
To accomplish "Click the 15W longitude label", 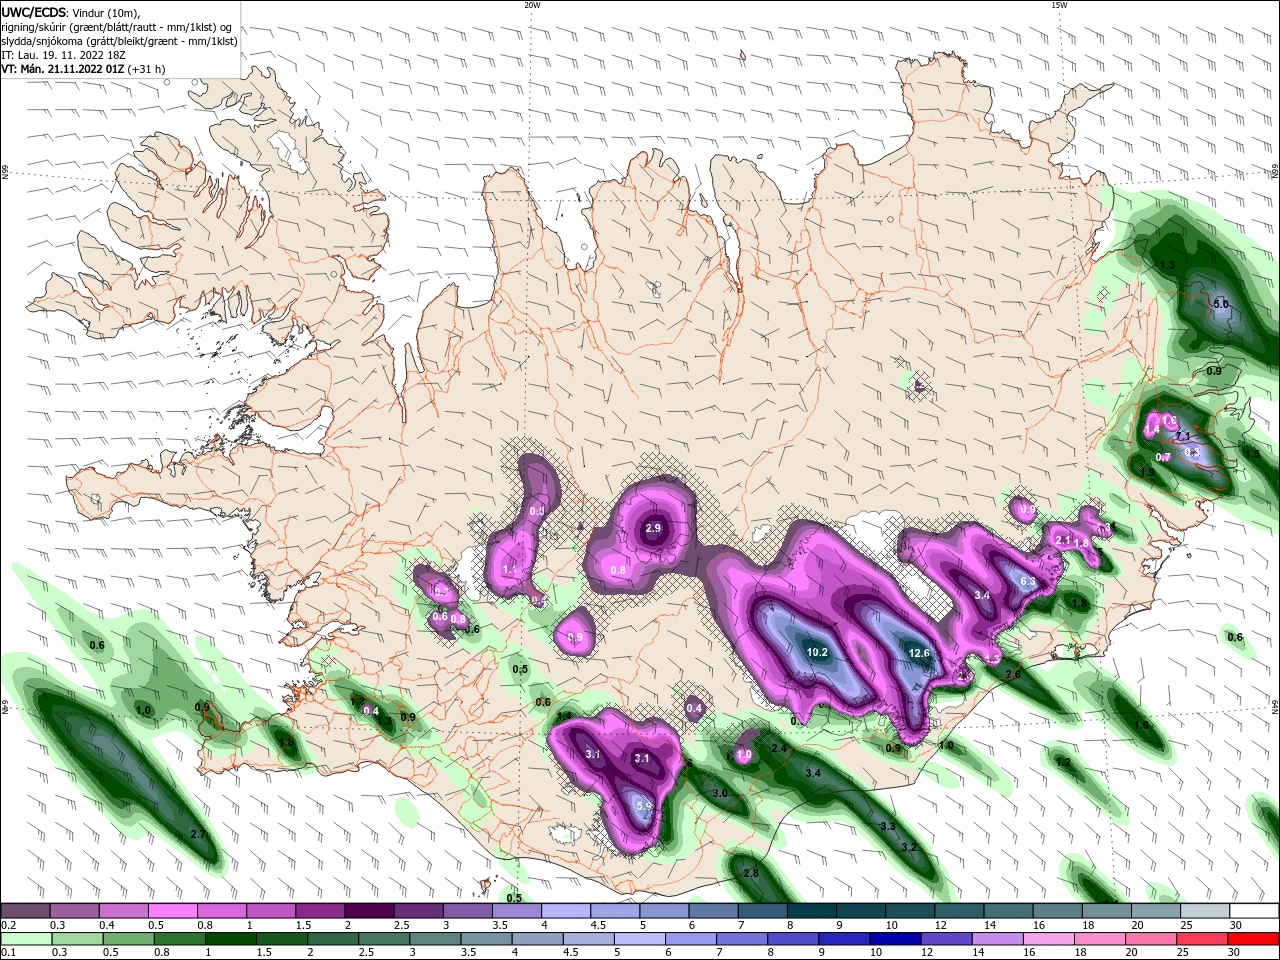I will coord(1059,5).
